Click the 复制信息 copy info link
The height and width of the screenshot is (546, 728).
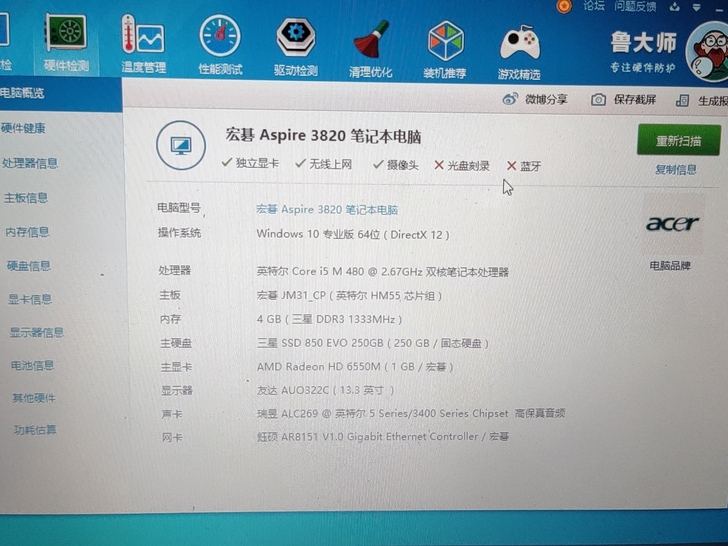pyautogui.click(x=676, y=169)
